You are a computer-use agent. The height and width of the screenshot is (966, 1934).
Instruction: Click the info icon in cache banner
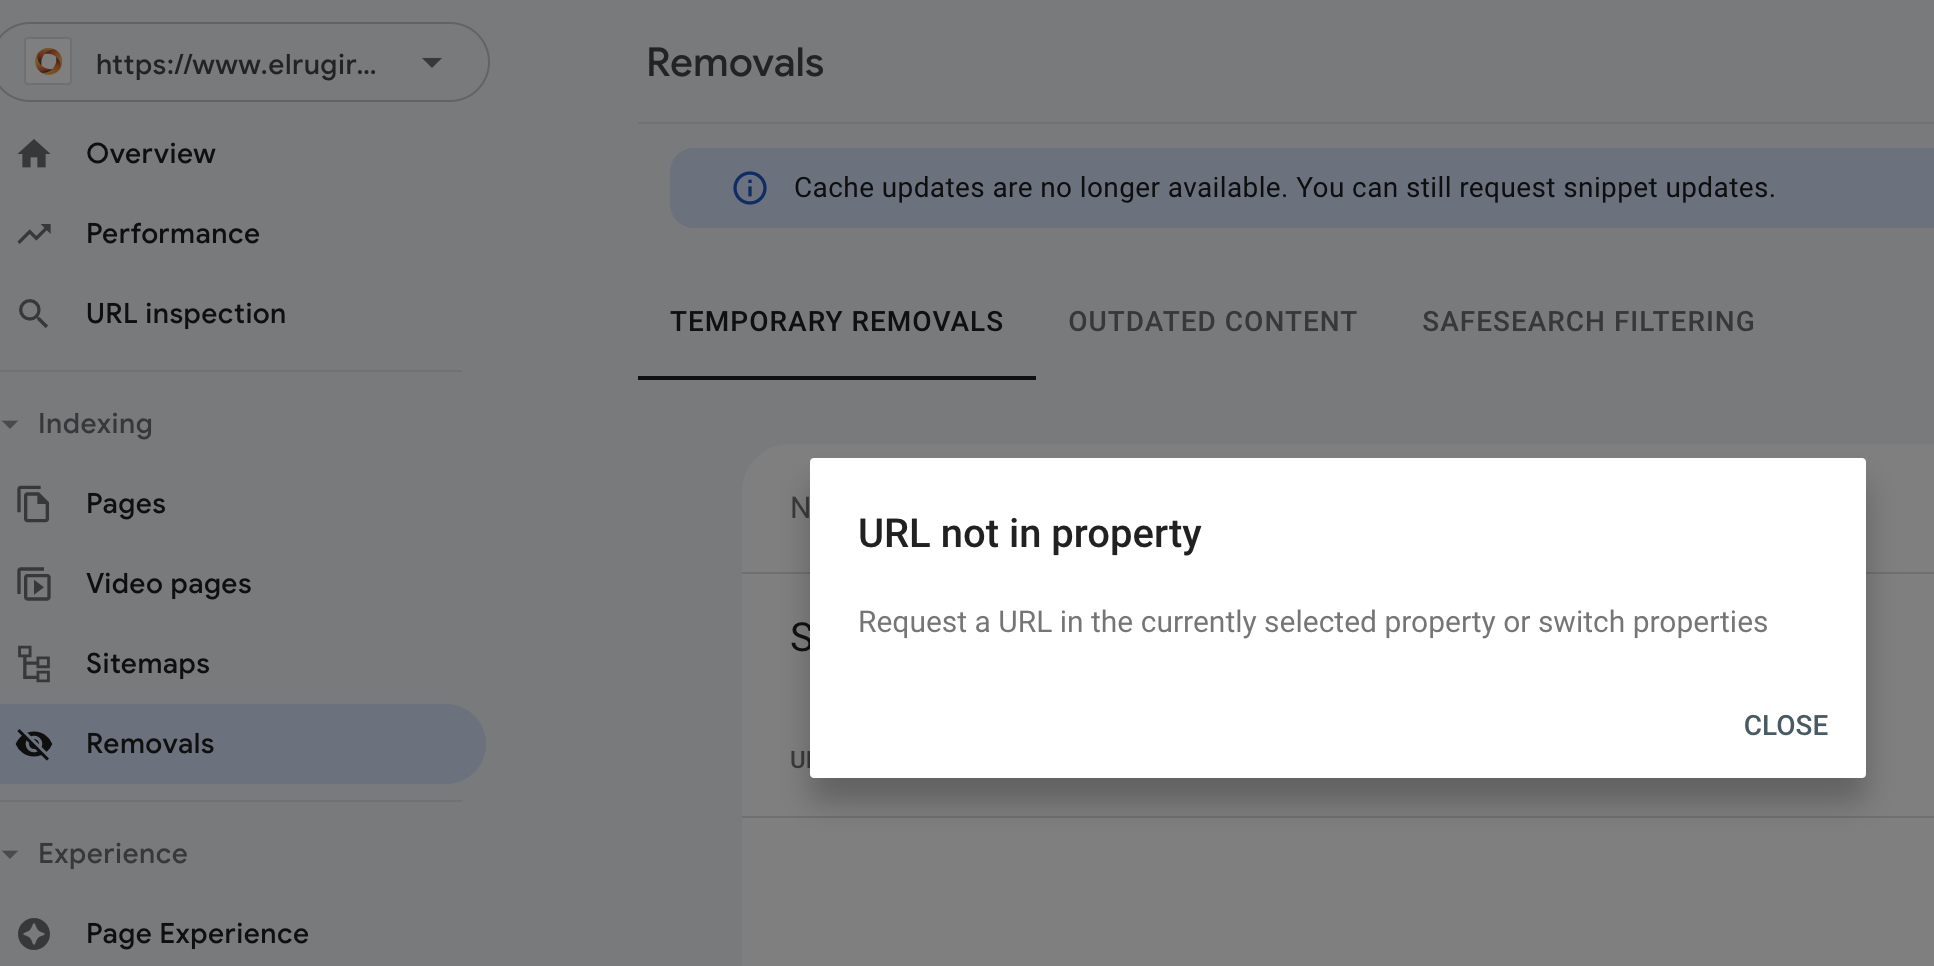click(750, 188)
